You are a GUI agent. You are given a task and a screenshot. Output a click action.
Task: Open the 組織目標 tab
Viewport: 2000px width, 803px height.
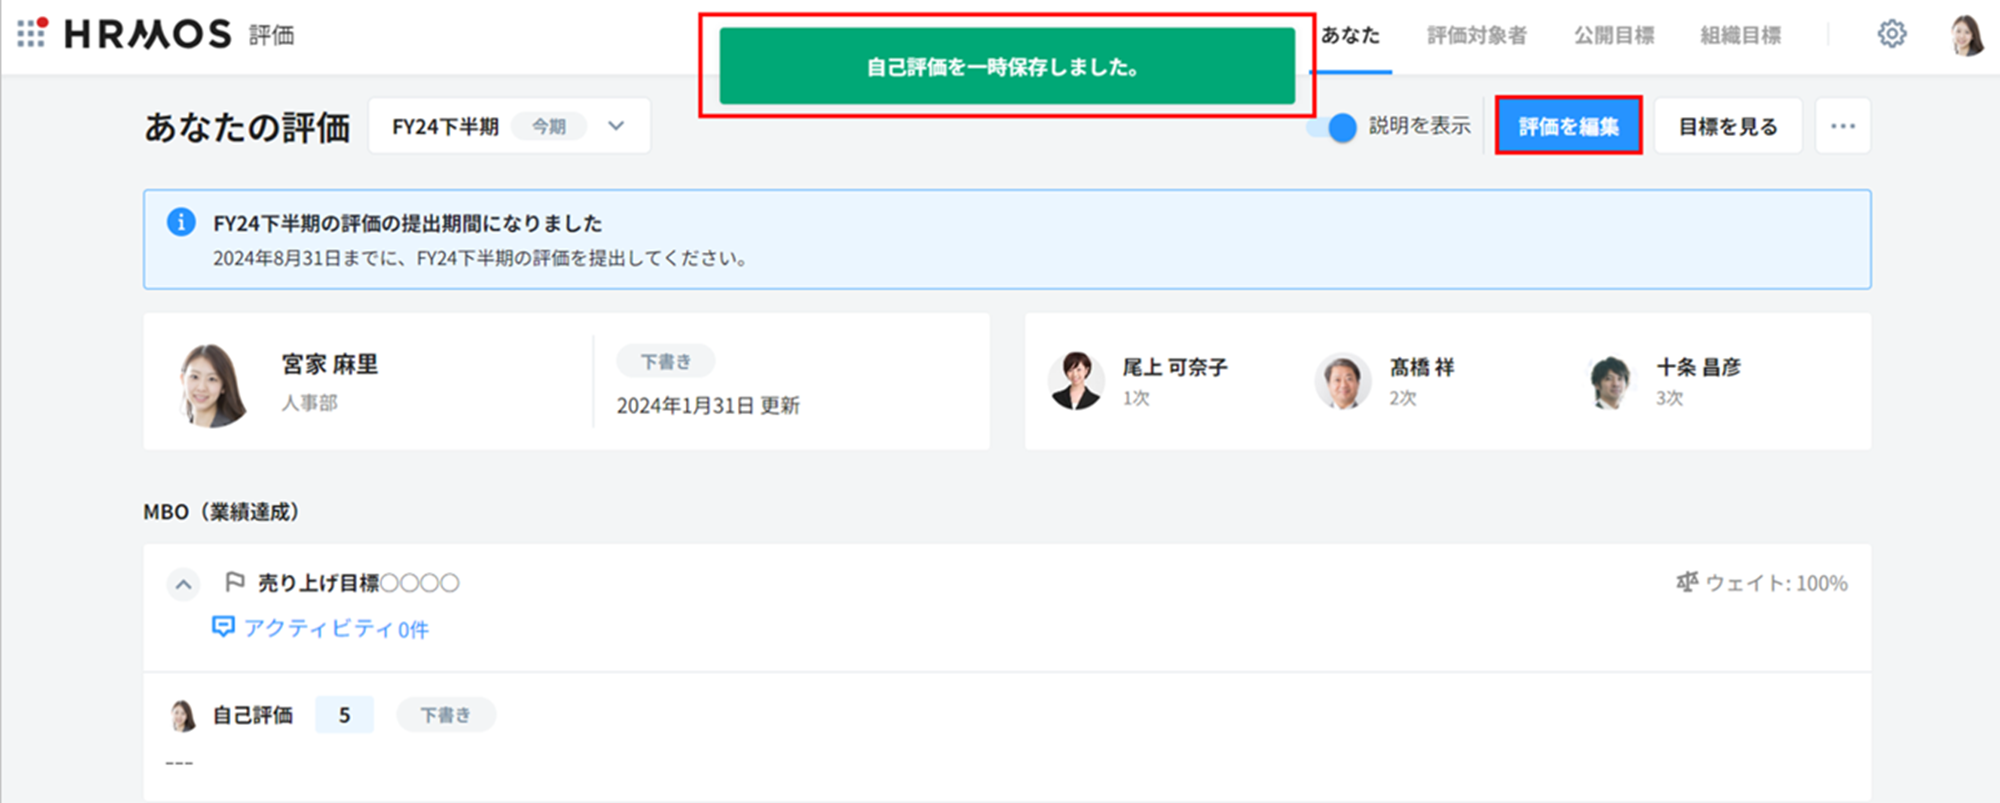(x=1740, y=36)
